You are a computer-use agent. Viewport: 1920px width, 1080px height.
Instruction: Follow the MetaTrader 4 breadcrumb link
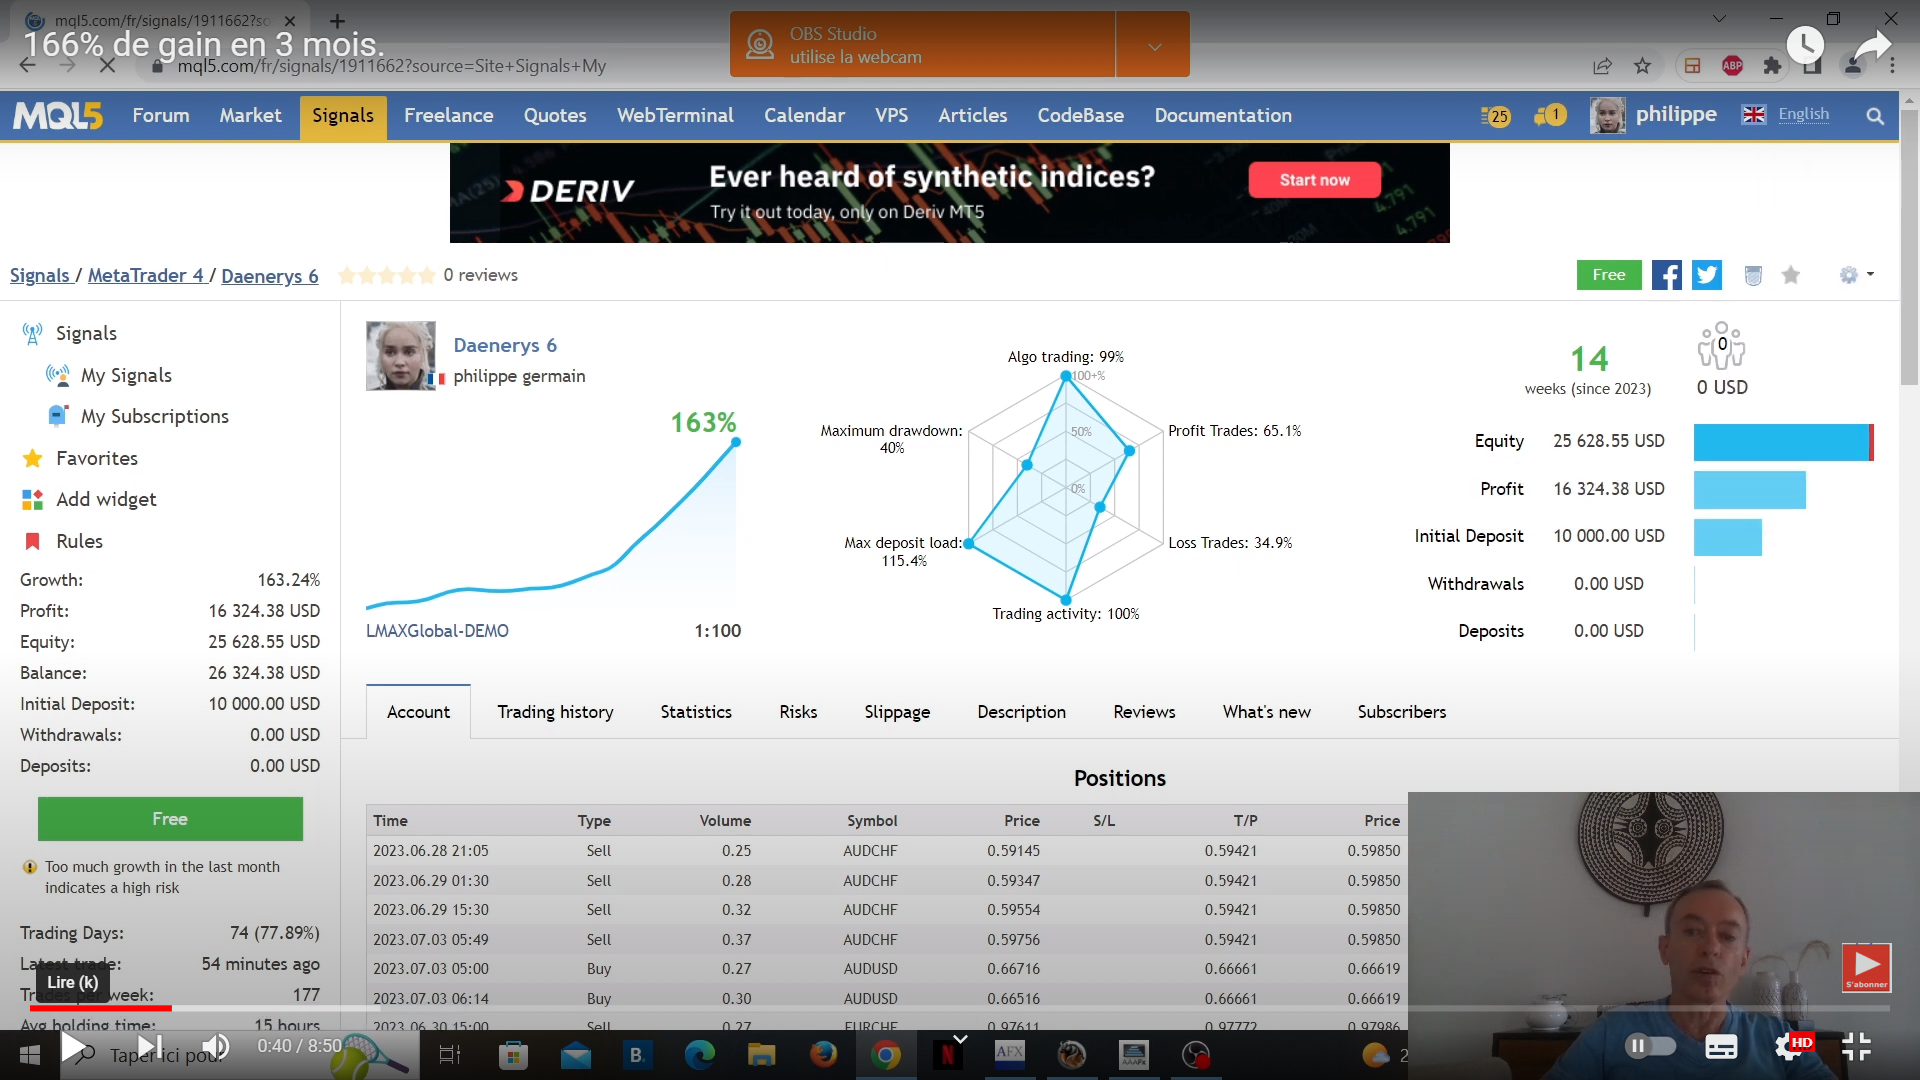[x=146, y=275]
